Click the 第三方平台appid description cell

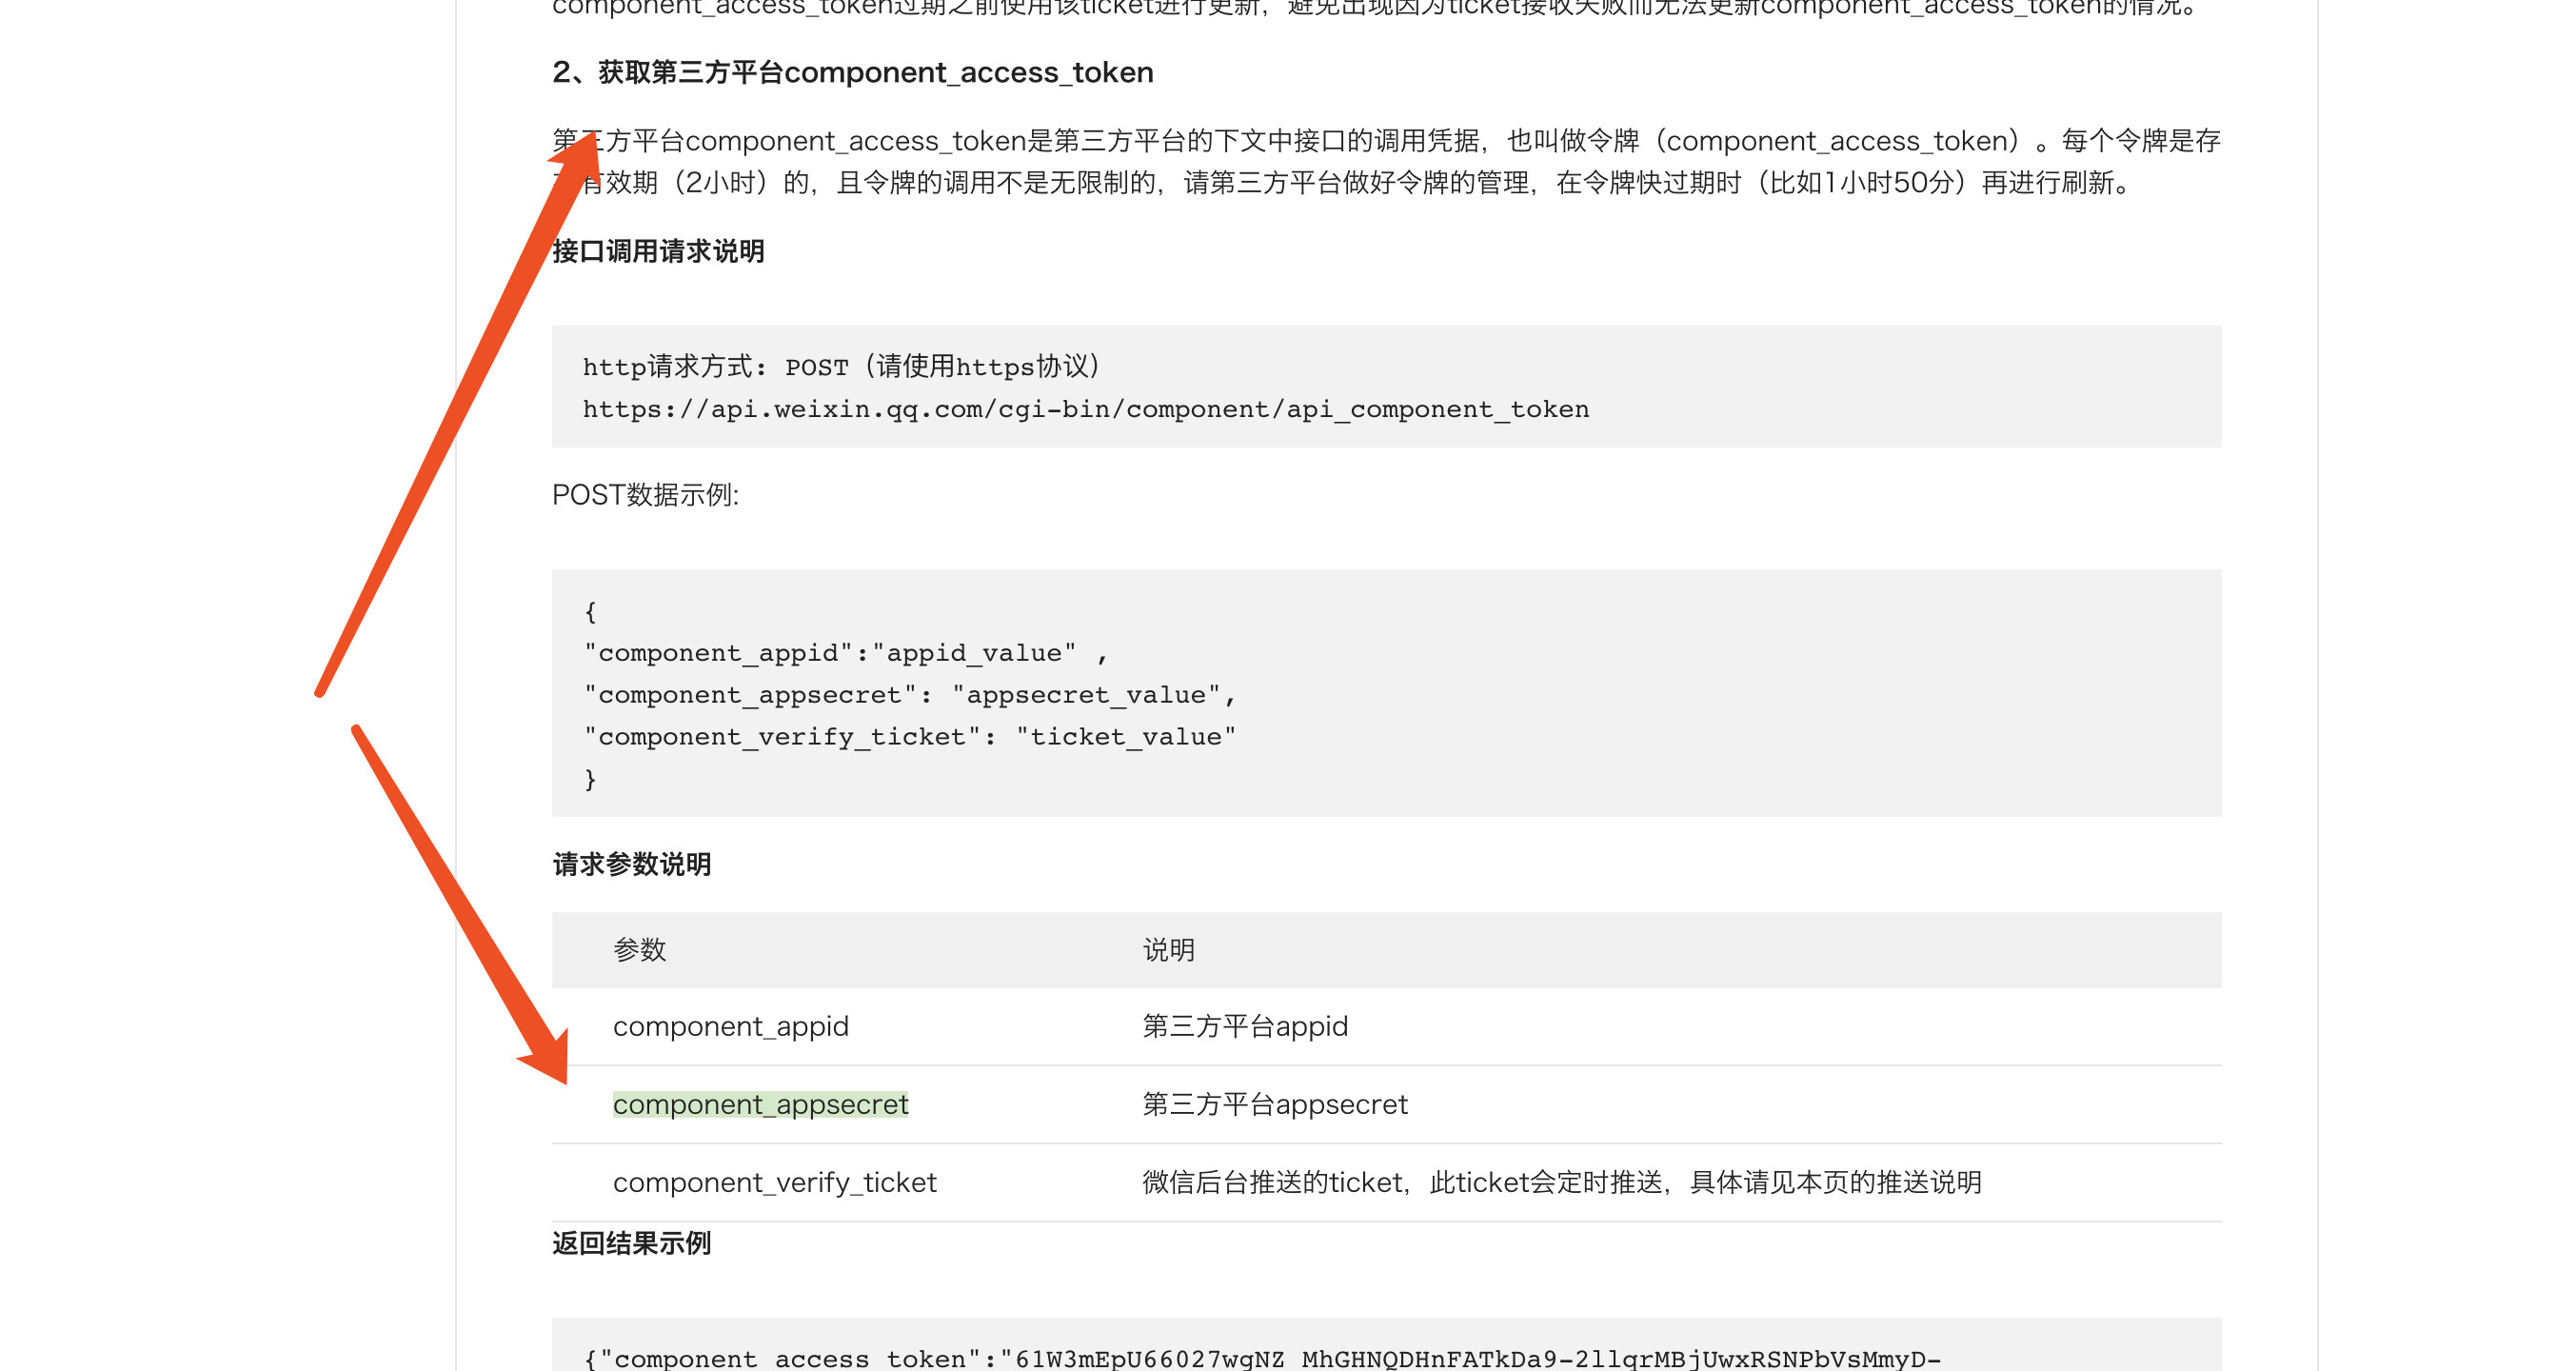click(1245, 1026)
